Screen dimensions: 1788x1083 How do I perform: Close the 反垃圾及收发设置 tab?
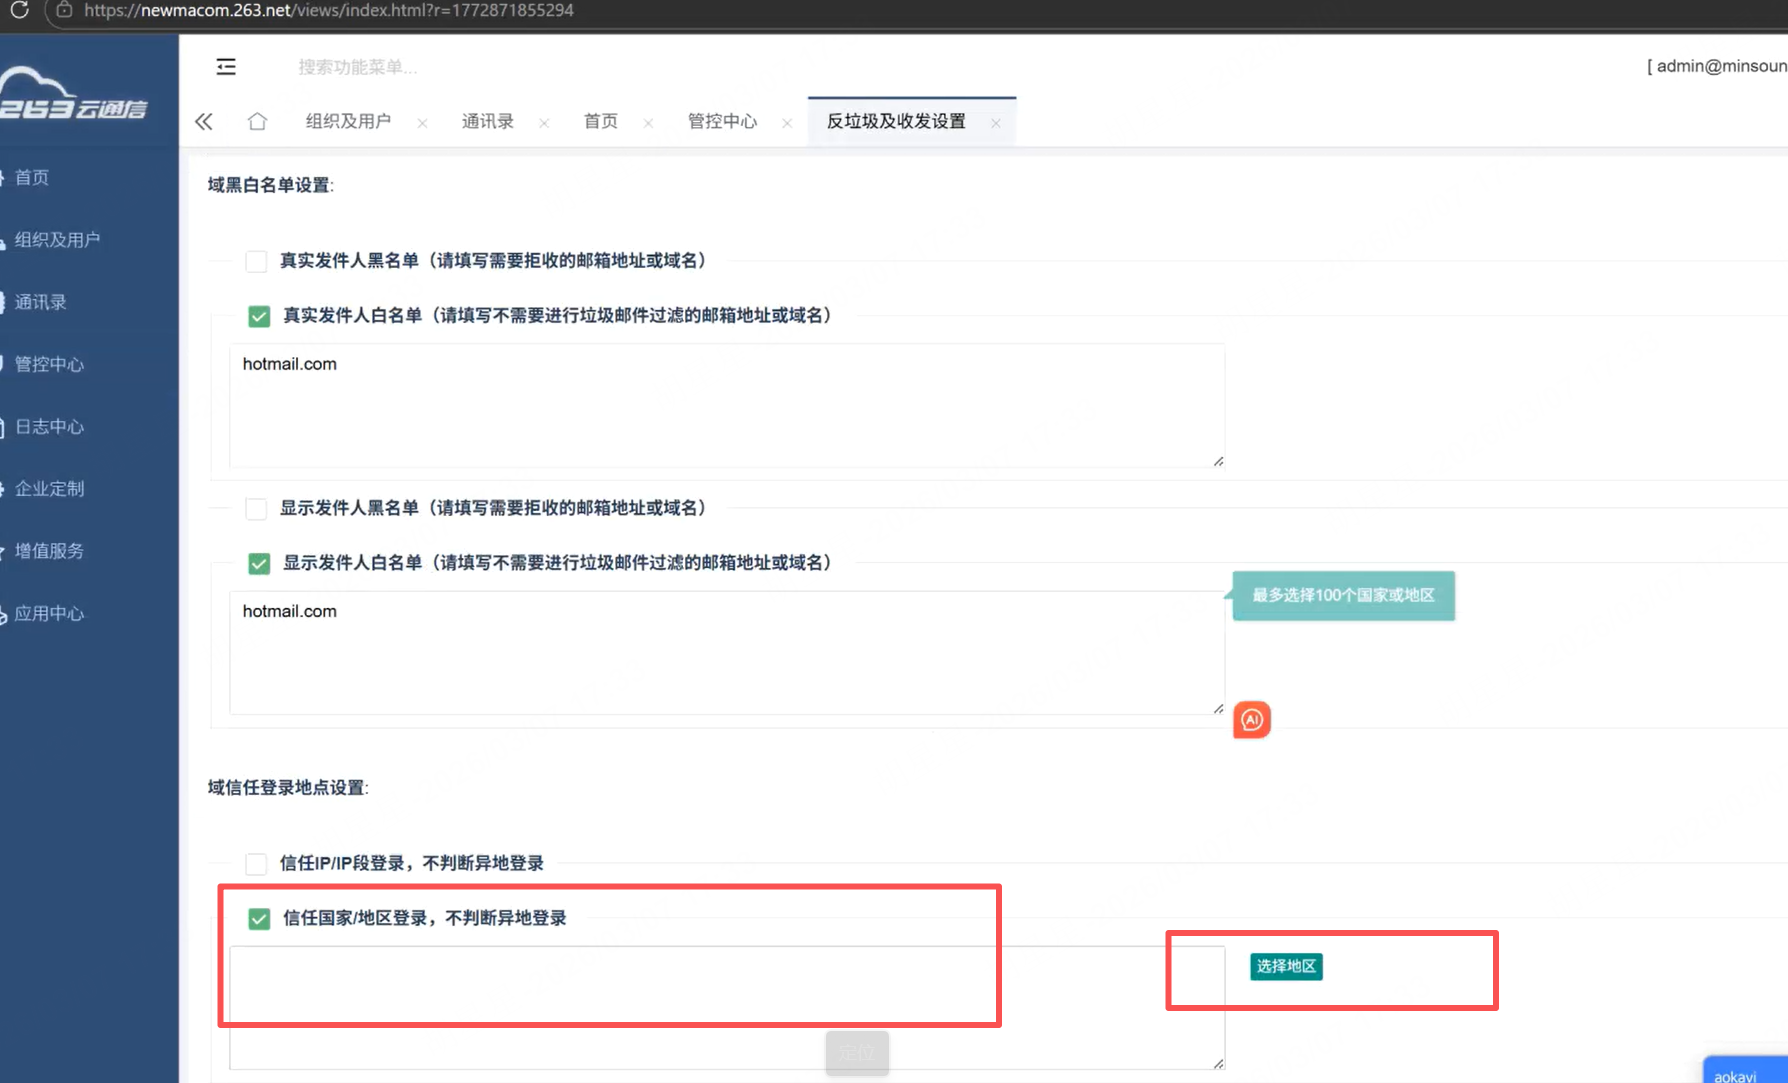coord(995,123)
